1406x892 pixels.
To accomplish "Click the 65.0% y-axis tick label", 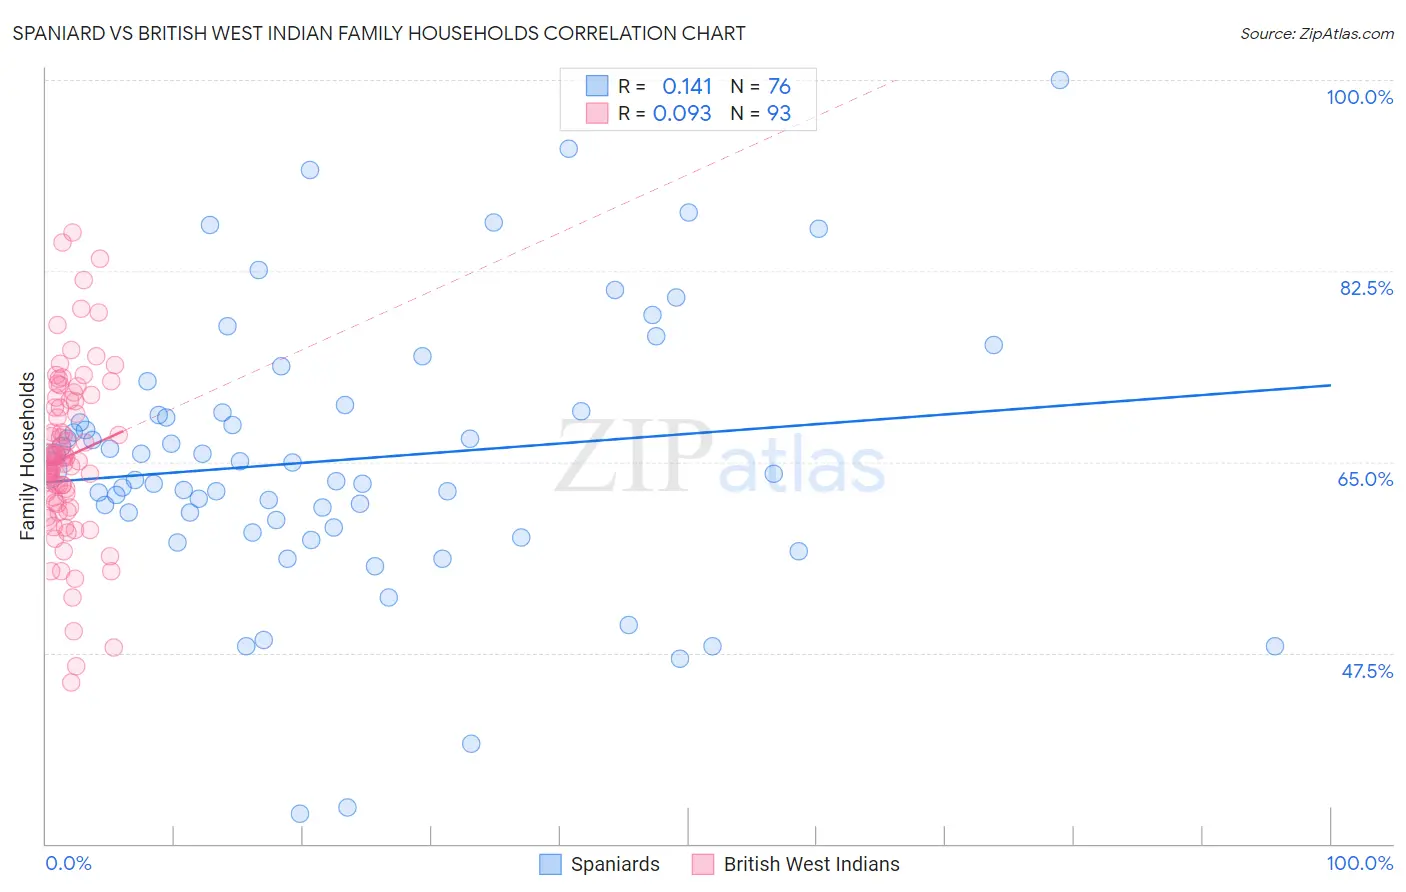I will click(x=1366, y=479).
